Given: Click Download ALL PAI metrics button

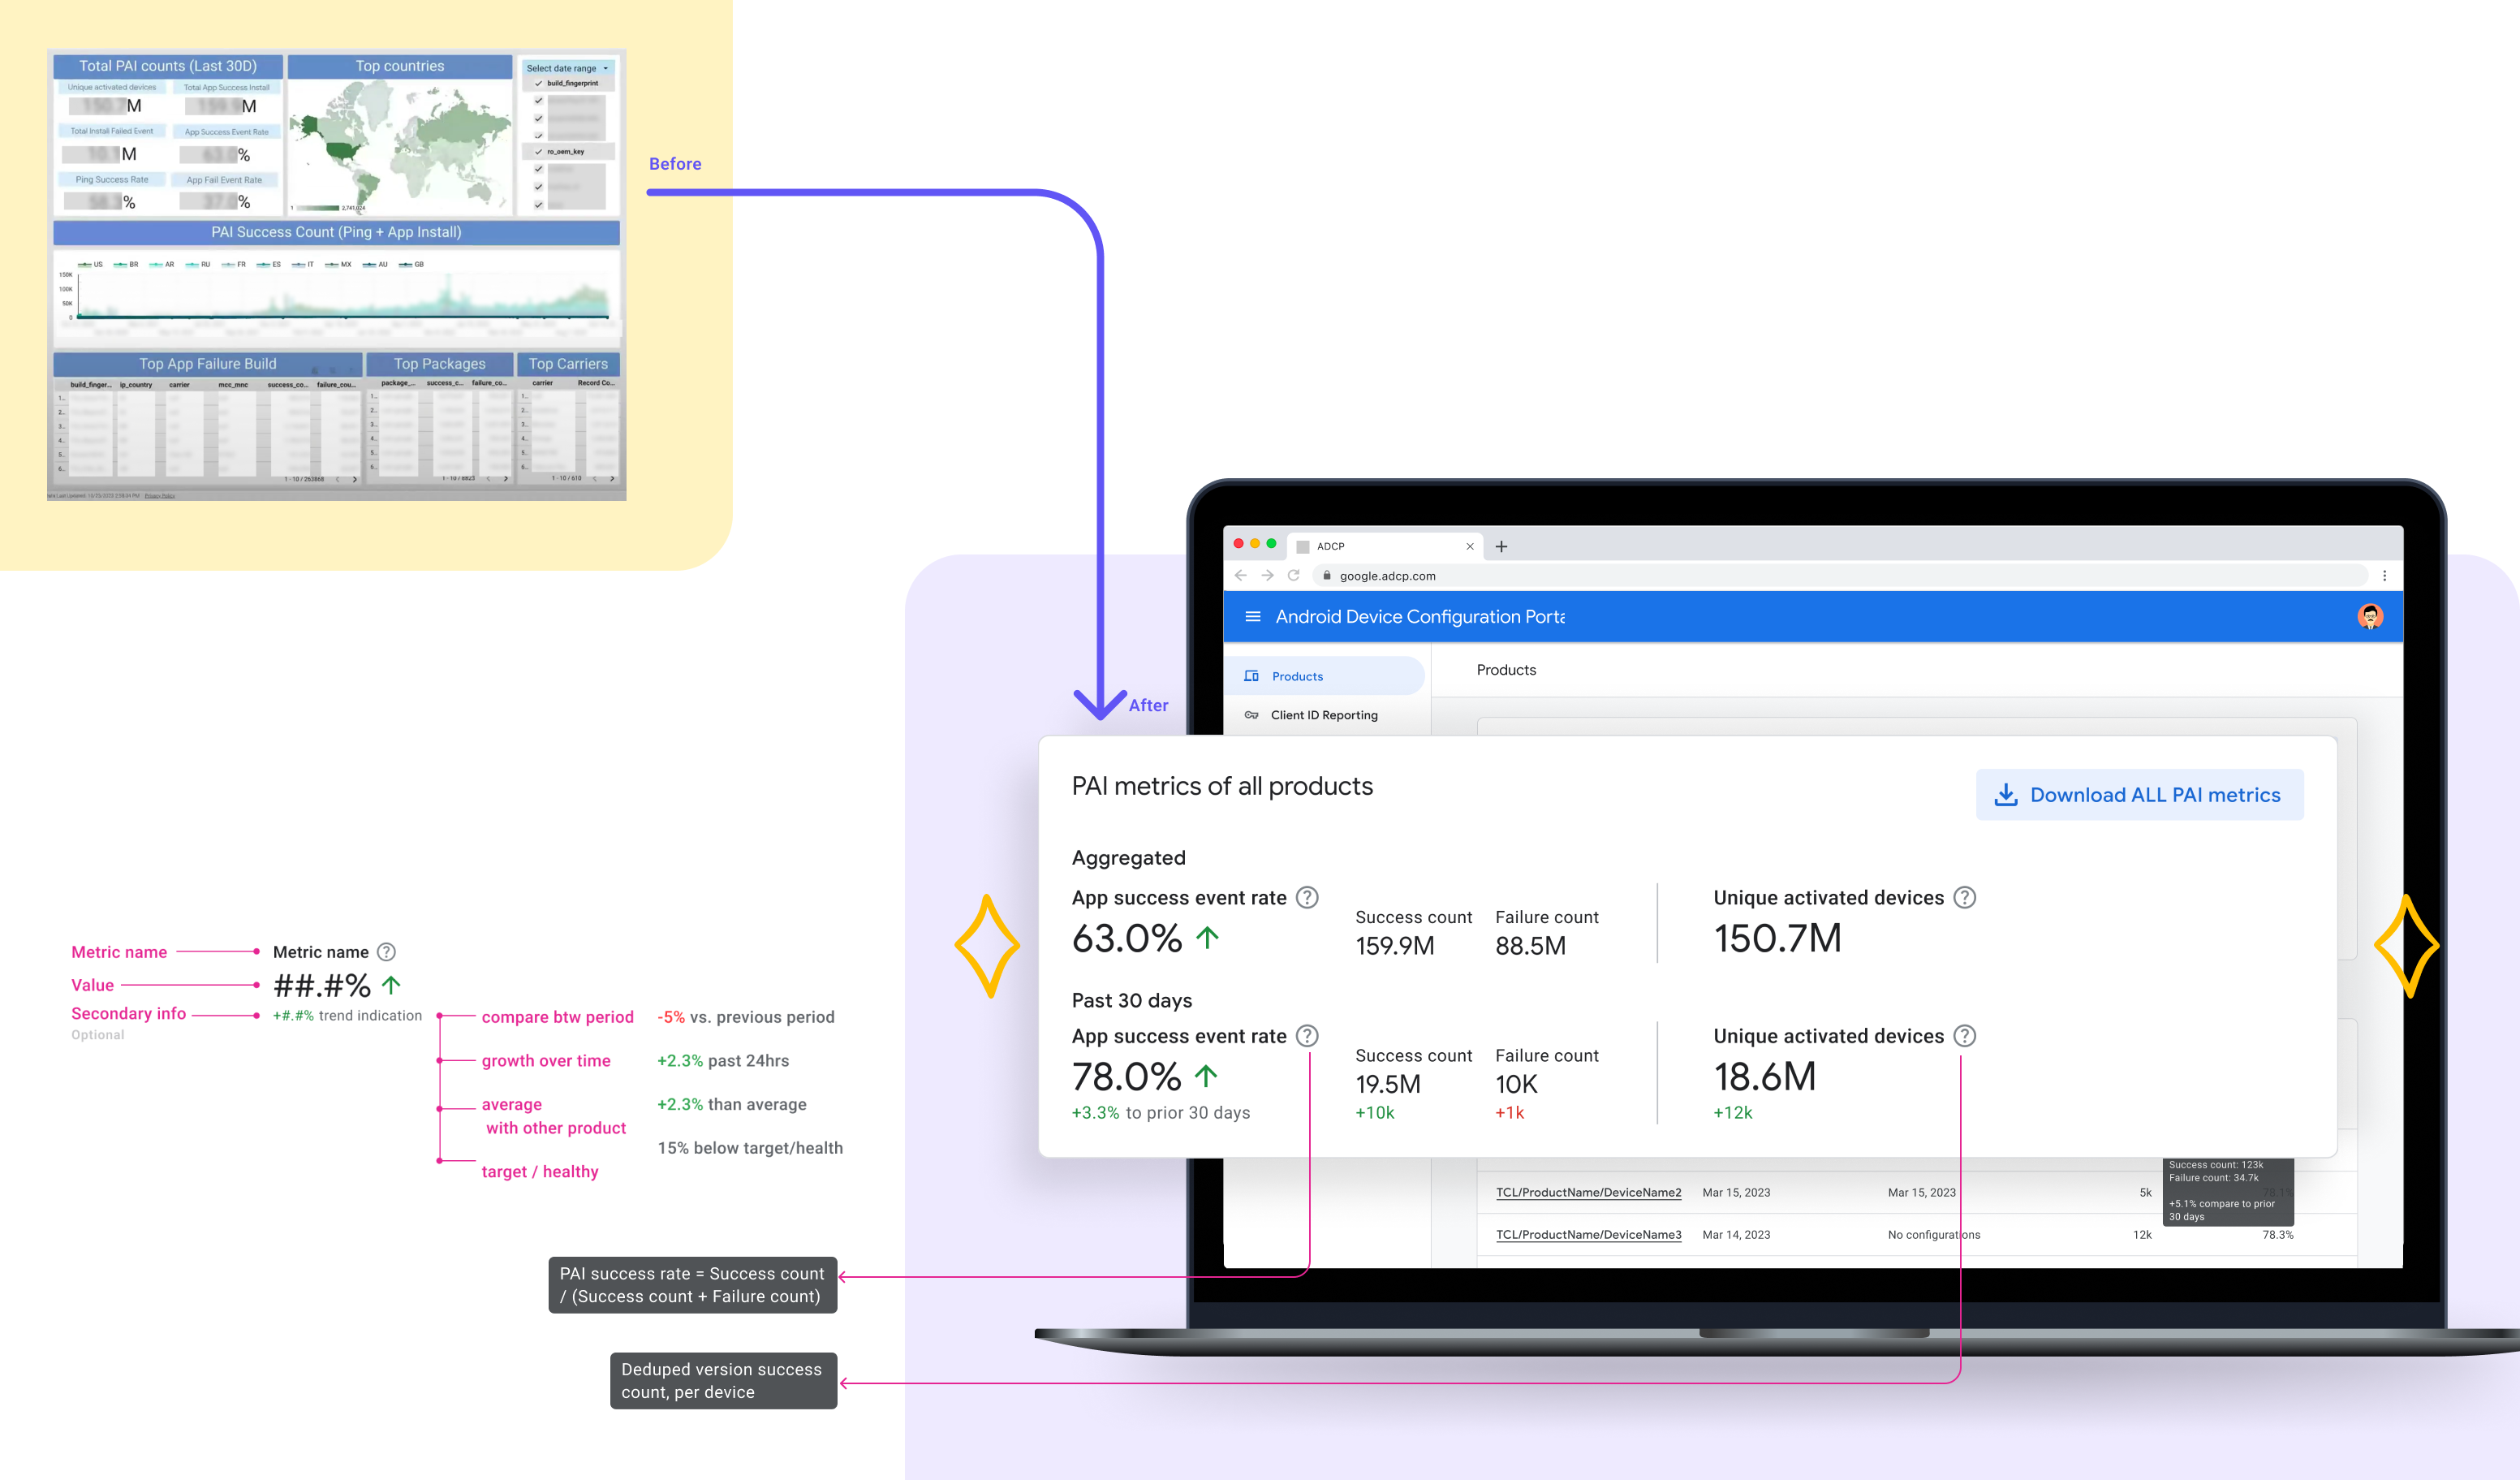Looking at the screenshot, I should [2139, 795].
